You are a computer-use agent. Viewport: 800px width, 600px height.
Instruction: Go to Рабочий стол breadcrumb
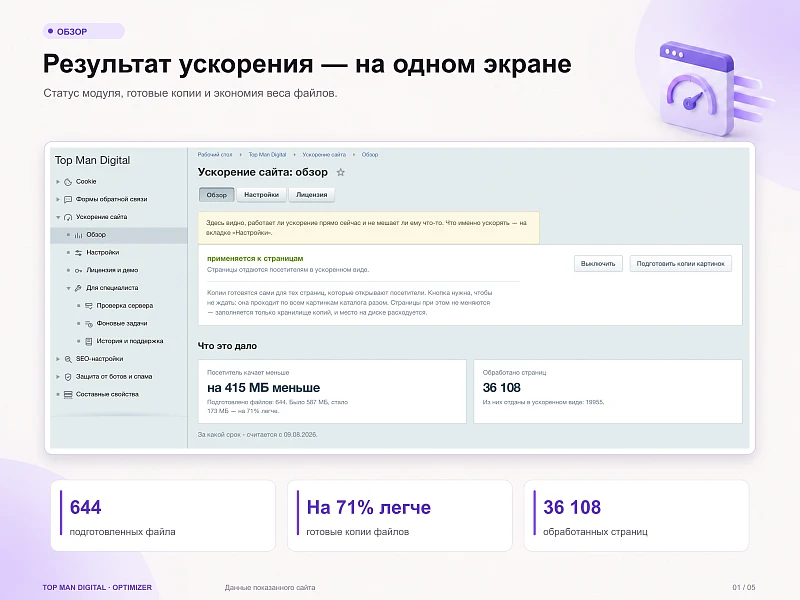(x=215, y=155)
